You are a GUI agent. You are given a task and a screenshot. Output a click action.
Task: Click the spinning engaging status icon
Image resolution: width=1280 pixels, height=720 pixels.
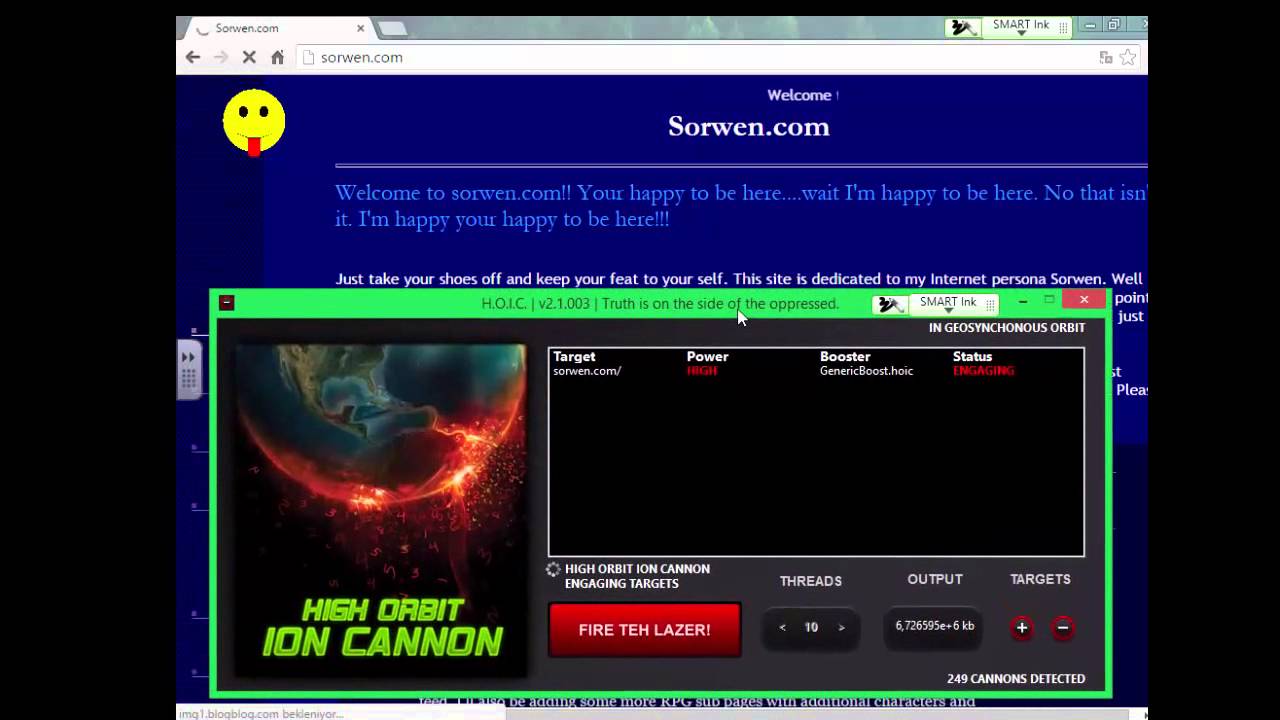click(x=553, y=570)
